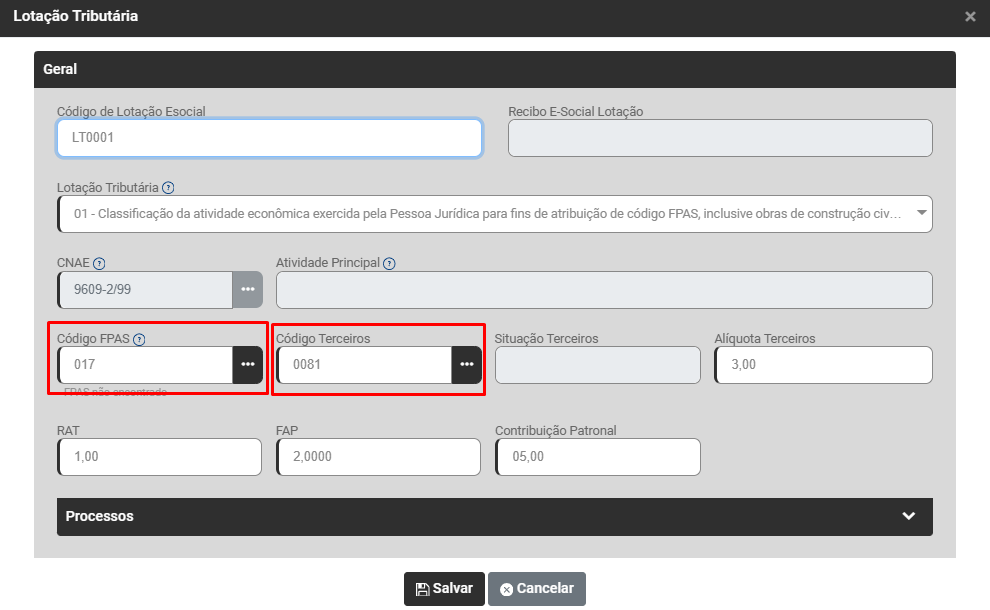
Task: Close the Lotação Tributária dialog
Action: [x=970, y=16]
